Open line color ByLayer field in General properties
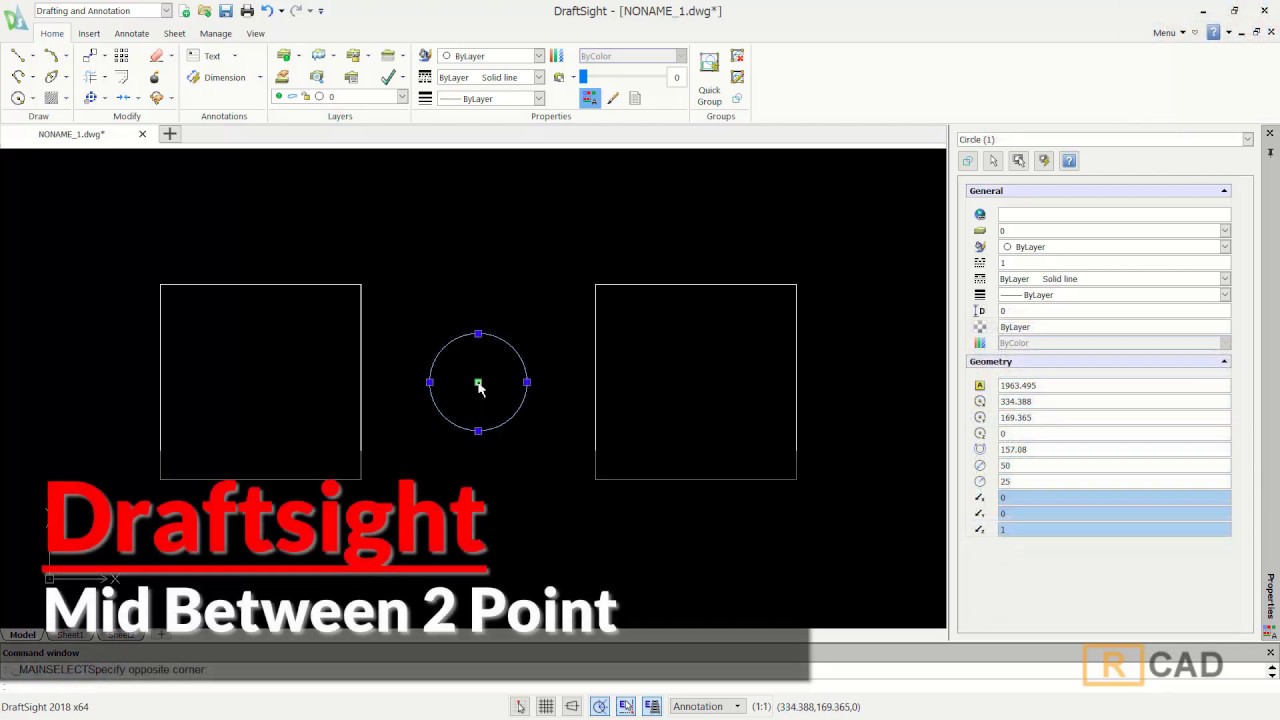This screenshot has height=720, width=1280. [x=1114, y=247]
